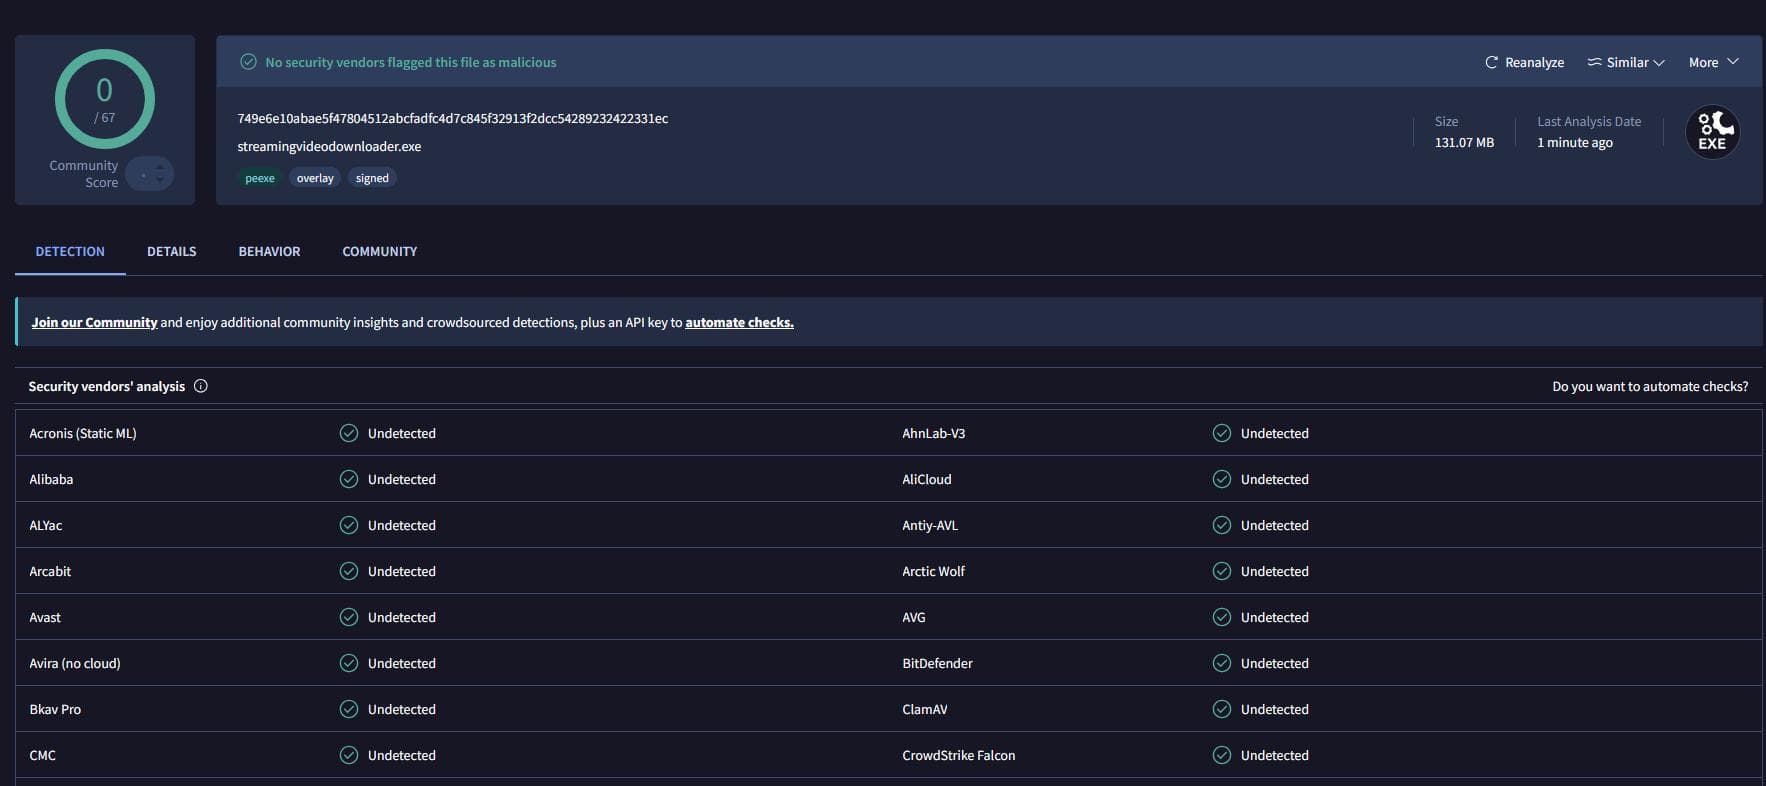Click the Similar icon beside the Similar label

tap(1594, 62)
